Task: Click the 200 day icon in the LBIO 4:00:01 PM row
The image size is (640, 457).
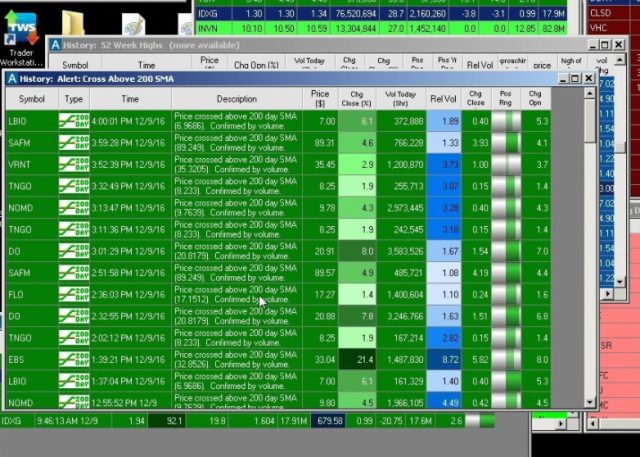Action: [74, 121]
